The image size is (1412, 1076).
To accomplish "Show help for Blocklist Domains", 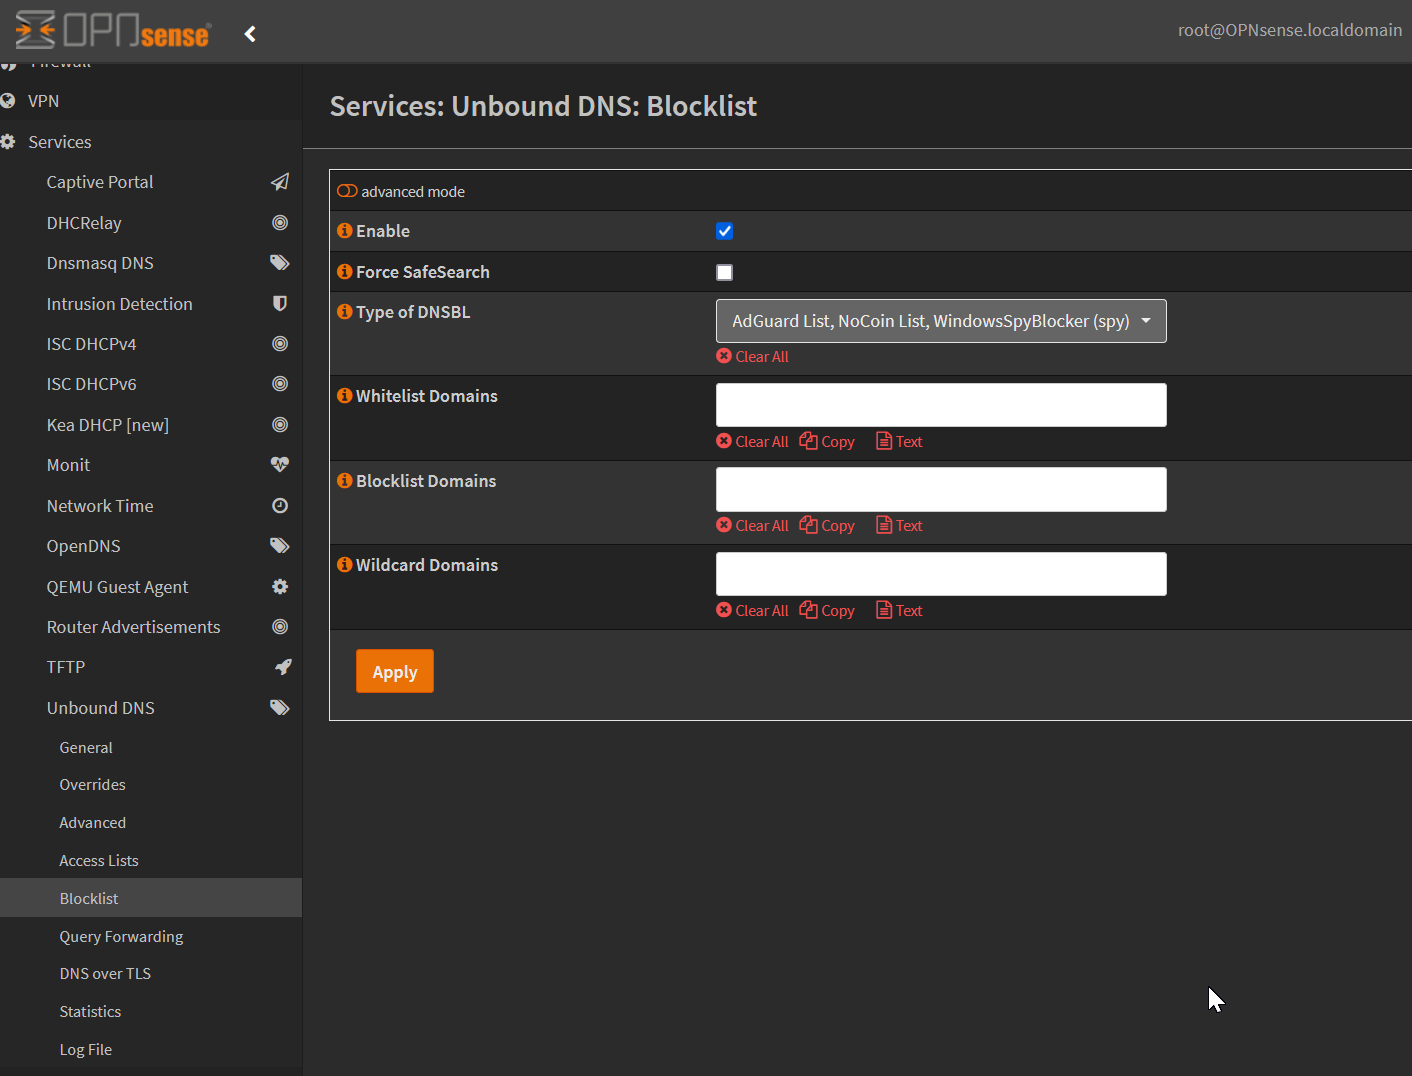I will click(x=345, y=481).
